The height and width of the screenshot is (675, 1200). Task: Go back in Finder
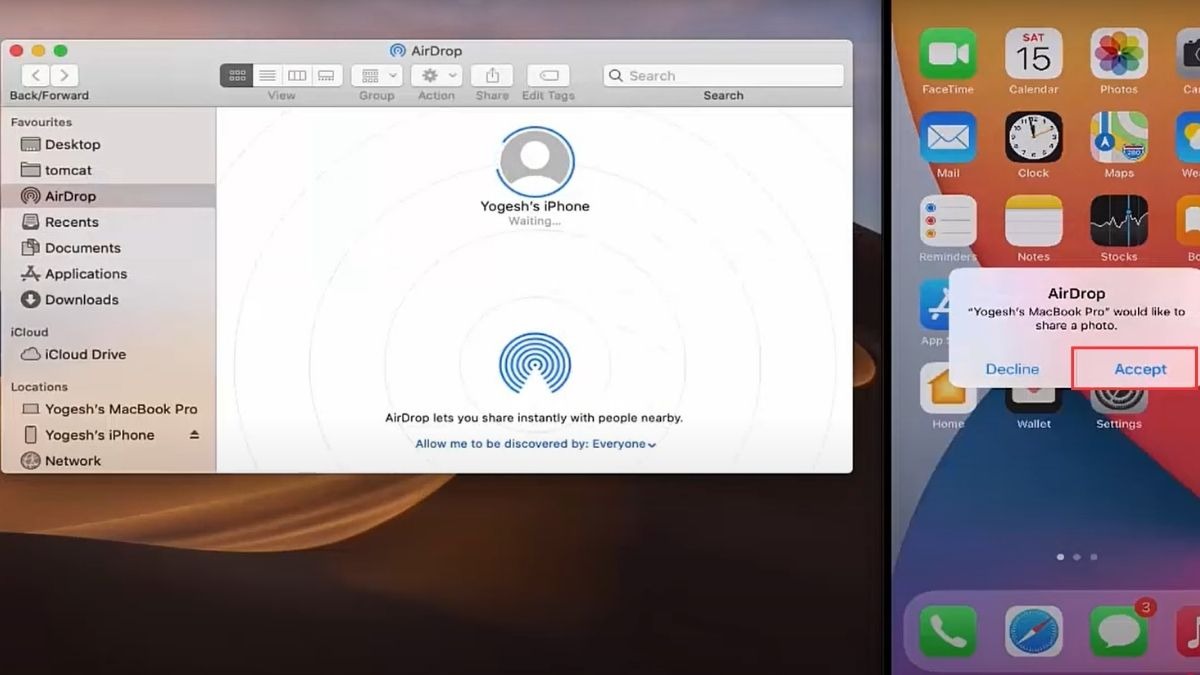pyautogui.click(x=36, y=75)
